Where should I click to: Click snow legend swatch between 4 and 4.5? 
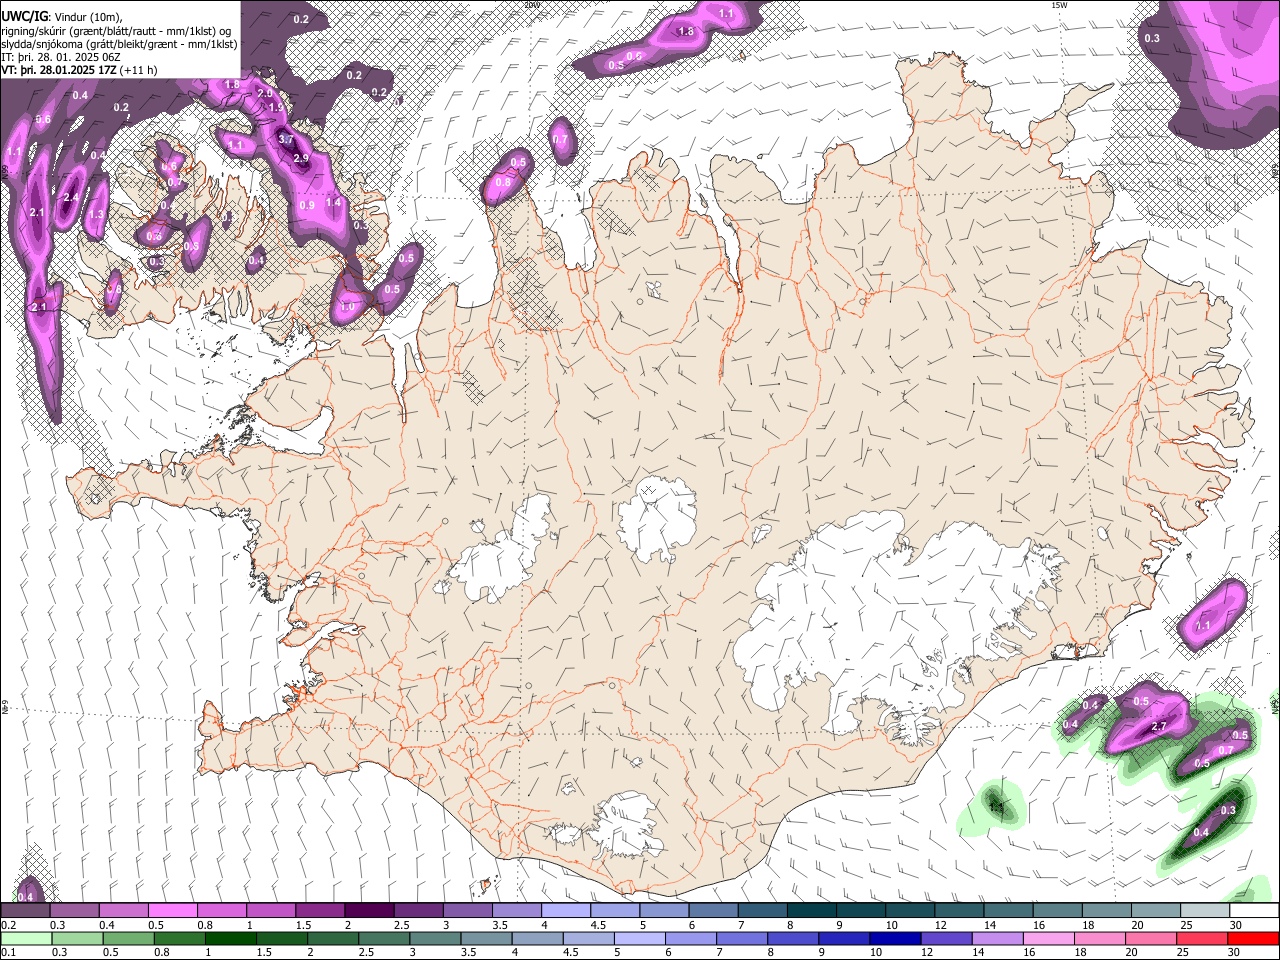tap(566, 911)
